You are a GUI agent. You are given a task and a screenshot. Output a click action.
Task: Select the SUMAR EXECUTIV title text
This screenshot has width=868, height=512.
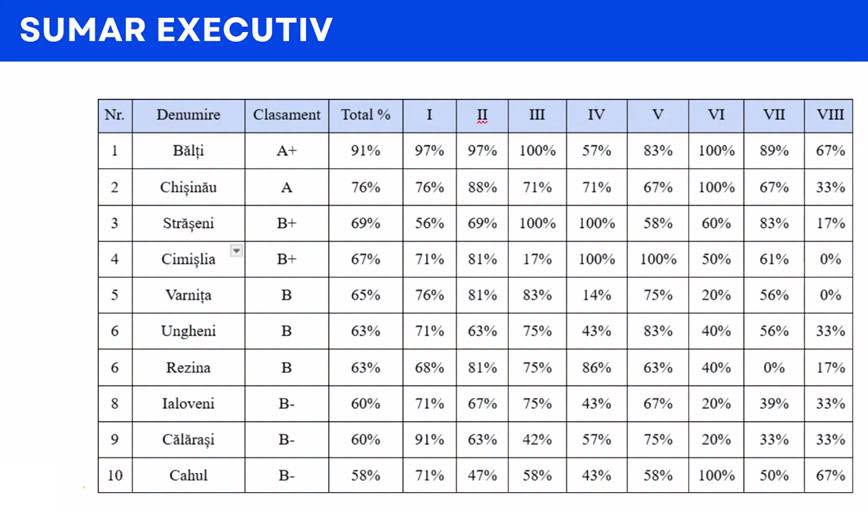176,29
